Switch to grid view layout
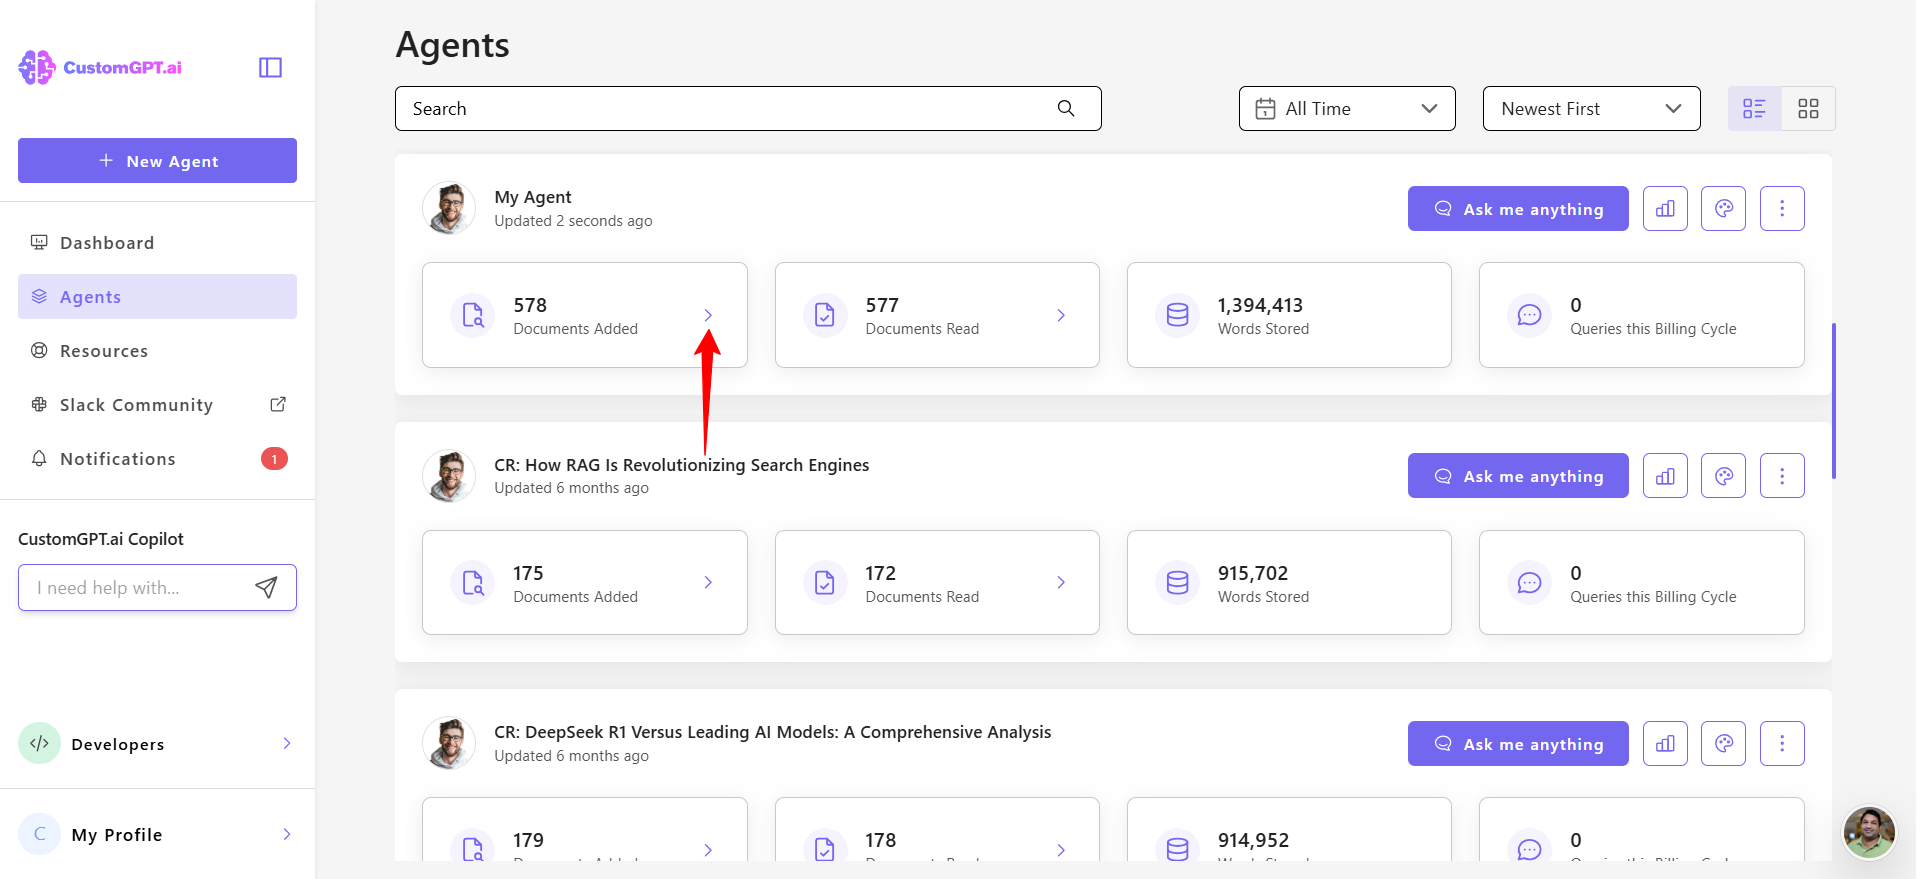Screen dimensions: 1920x879 pos(1808,108)
